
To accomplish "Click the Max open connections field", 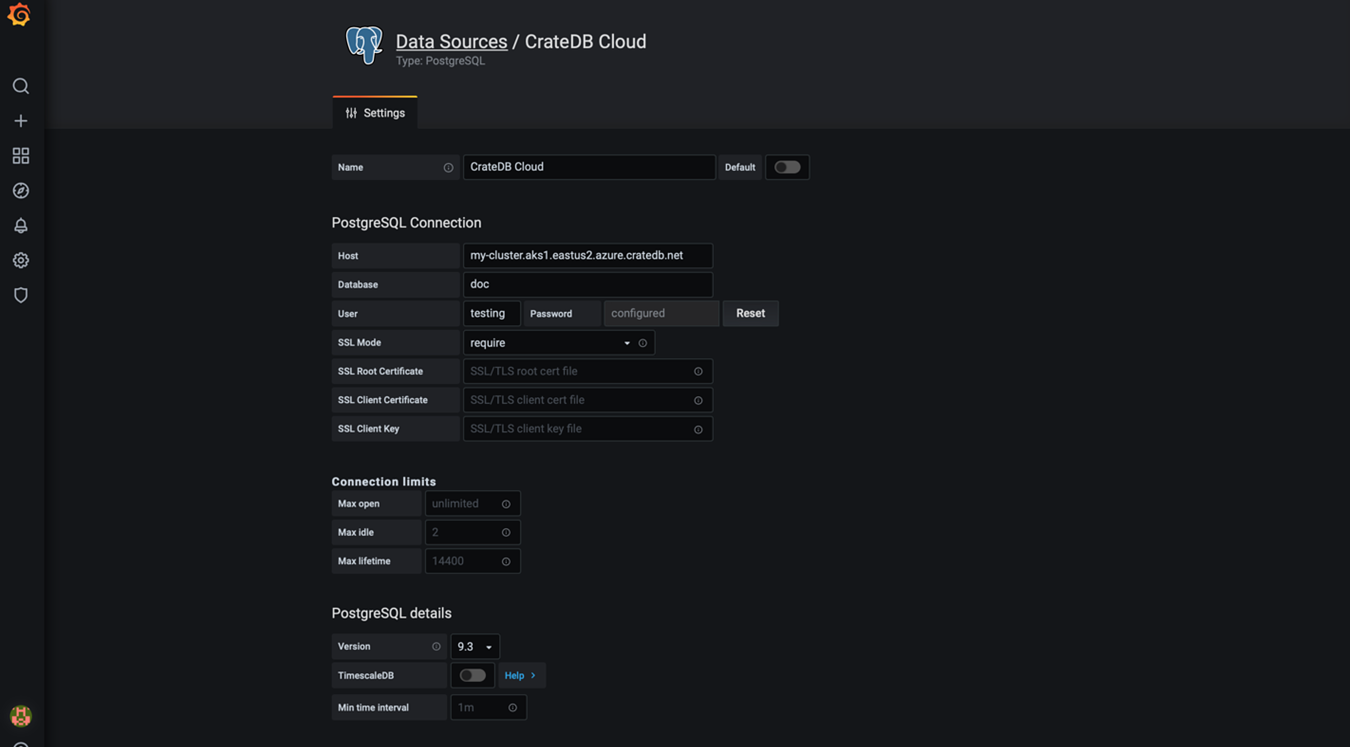I will pyautogui.click(x=462, y=504).
